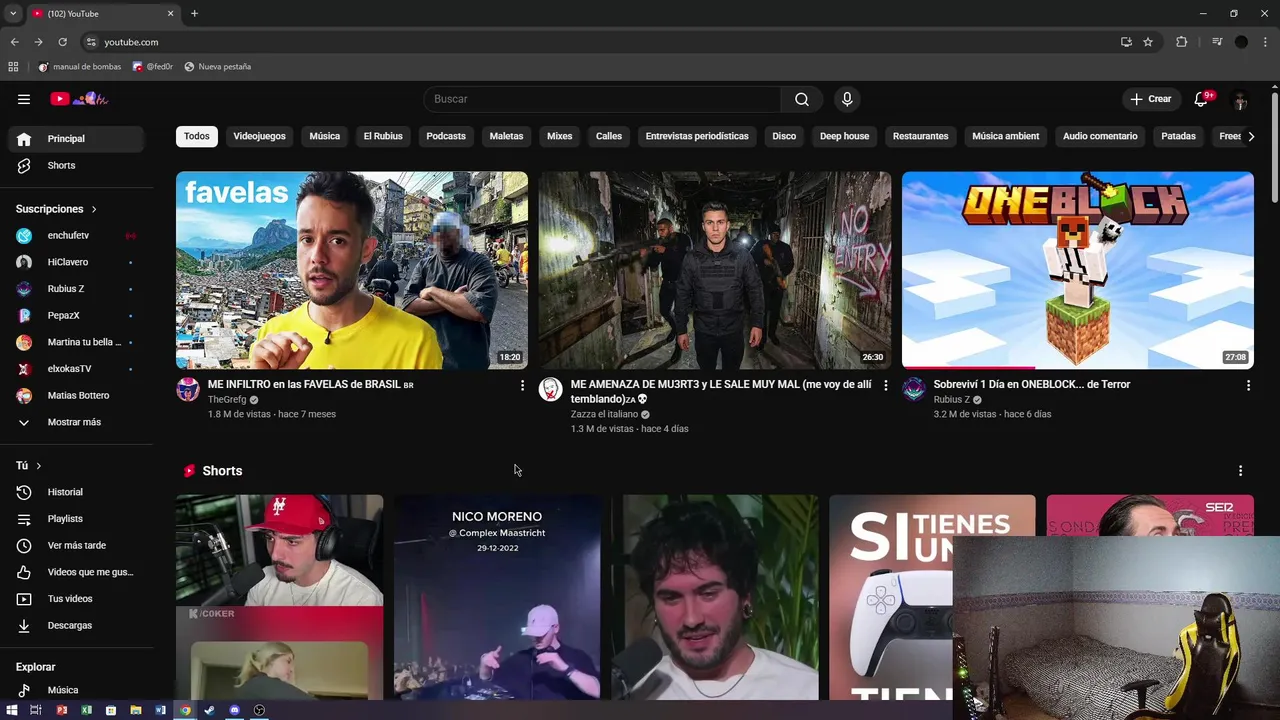
Task: Expand Mostrar más subscriptions
Action: coord(76,422)
